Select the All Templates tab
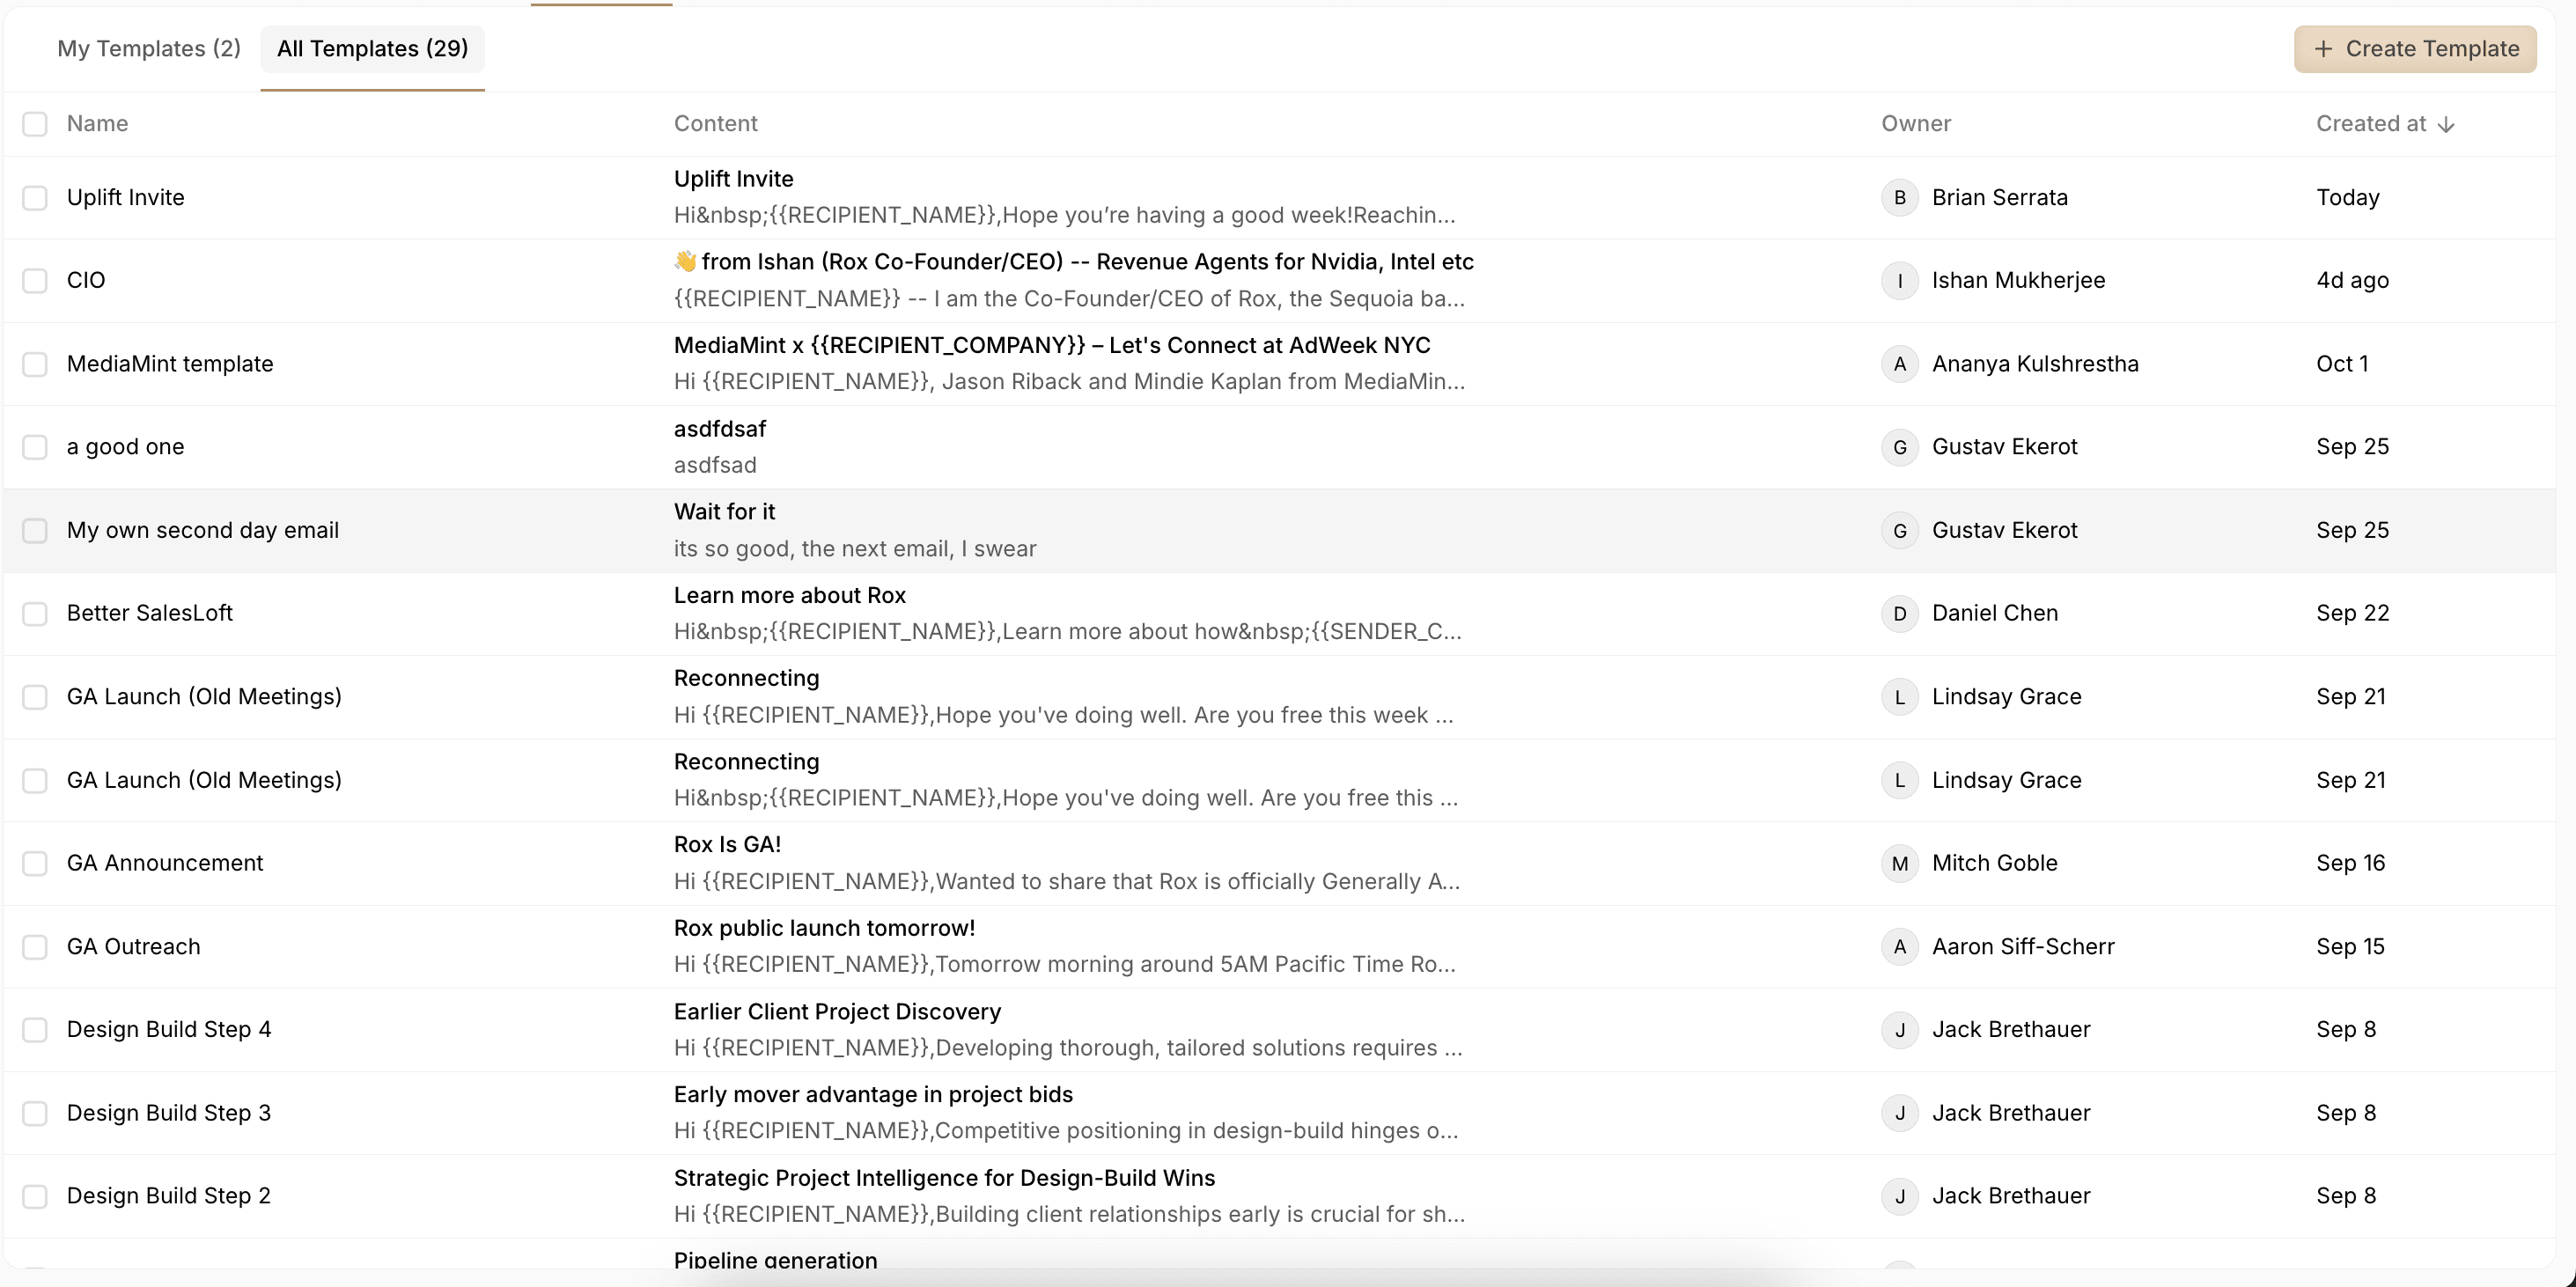The height and width of the screenshot is (1287, 2576). [372, 49]
